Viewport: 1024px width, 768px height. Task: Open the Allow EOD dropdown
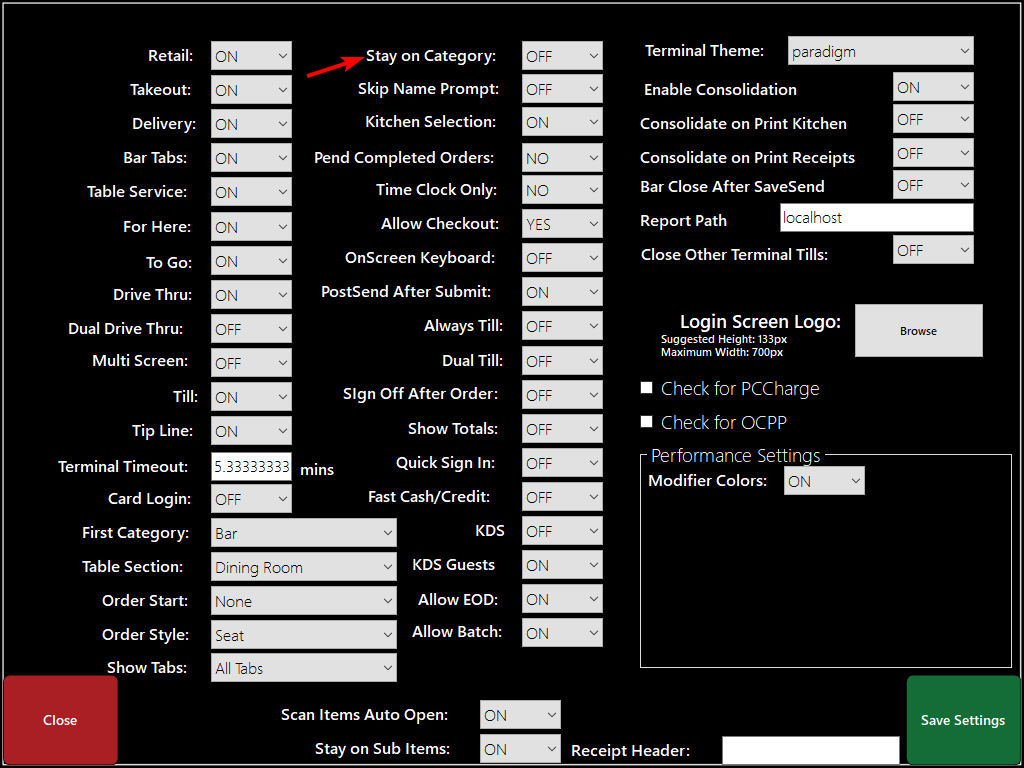coord(562,599)
